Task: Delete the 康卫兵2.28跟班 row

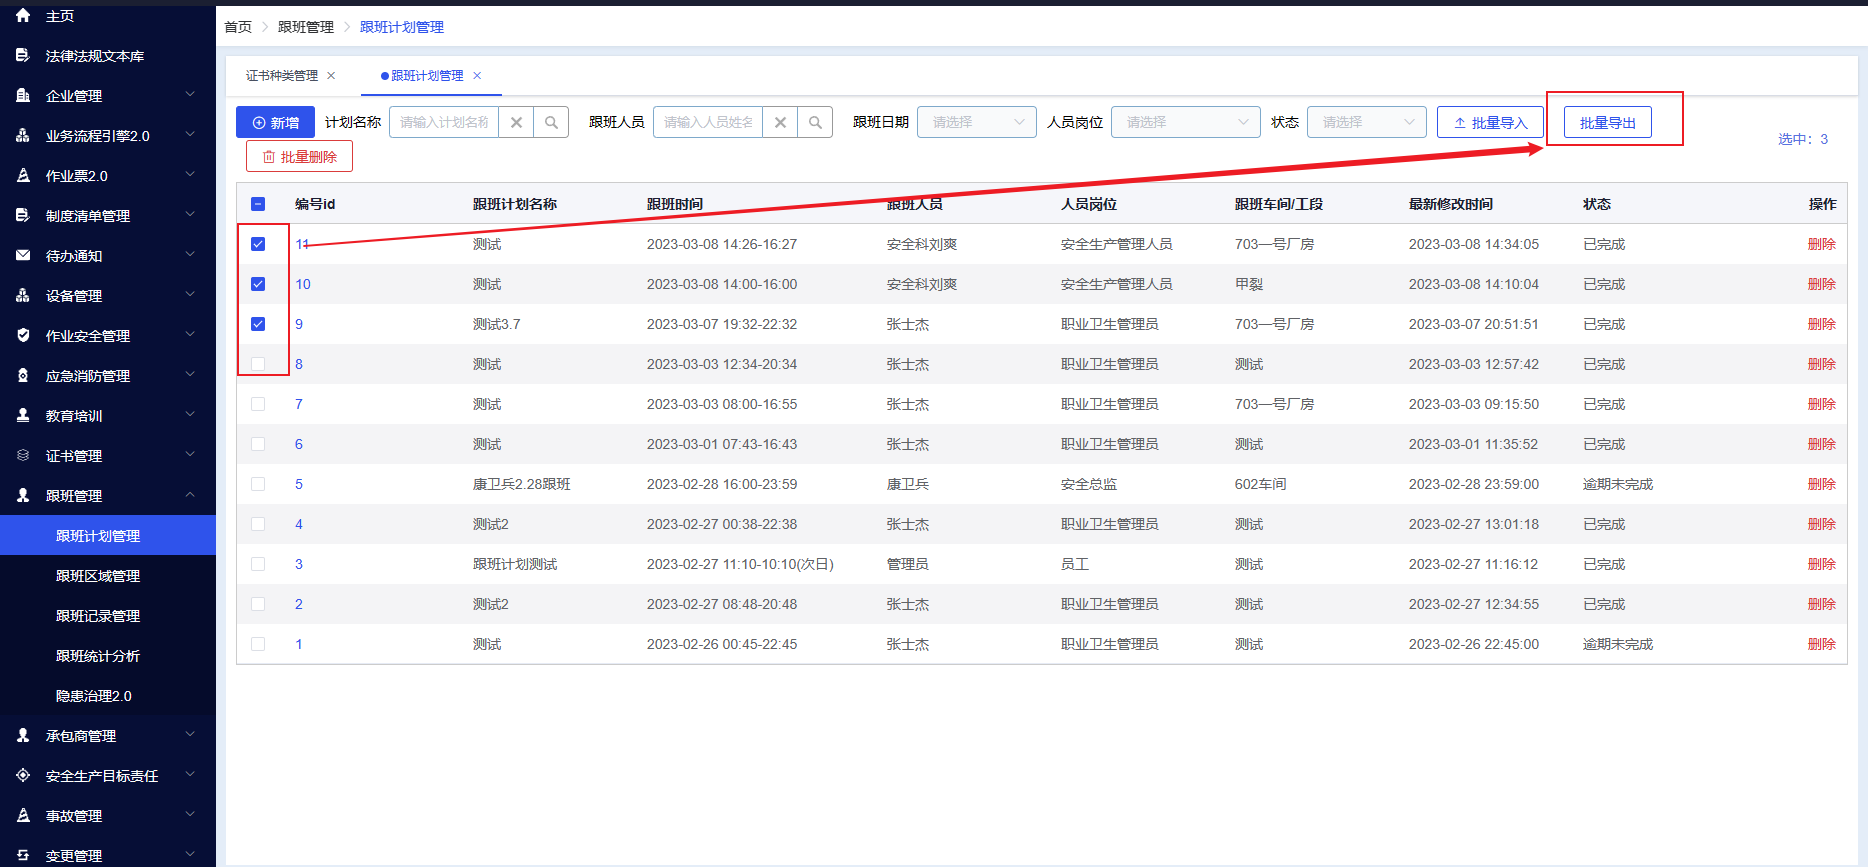Action: [x=1822, y=484]
